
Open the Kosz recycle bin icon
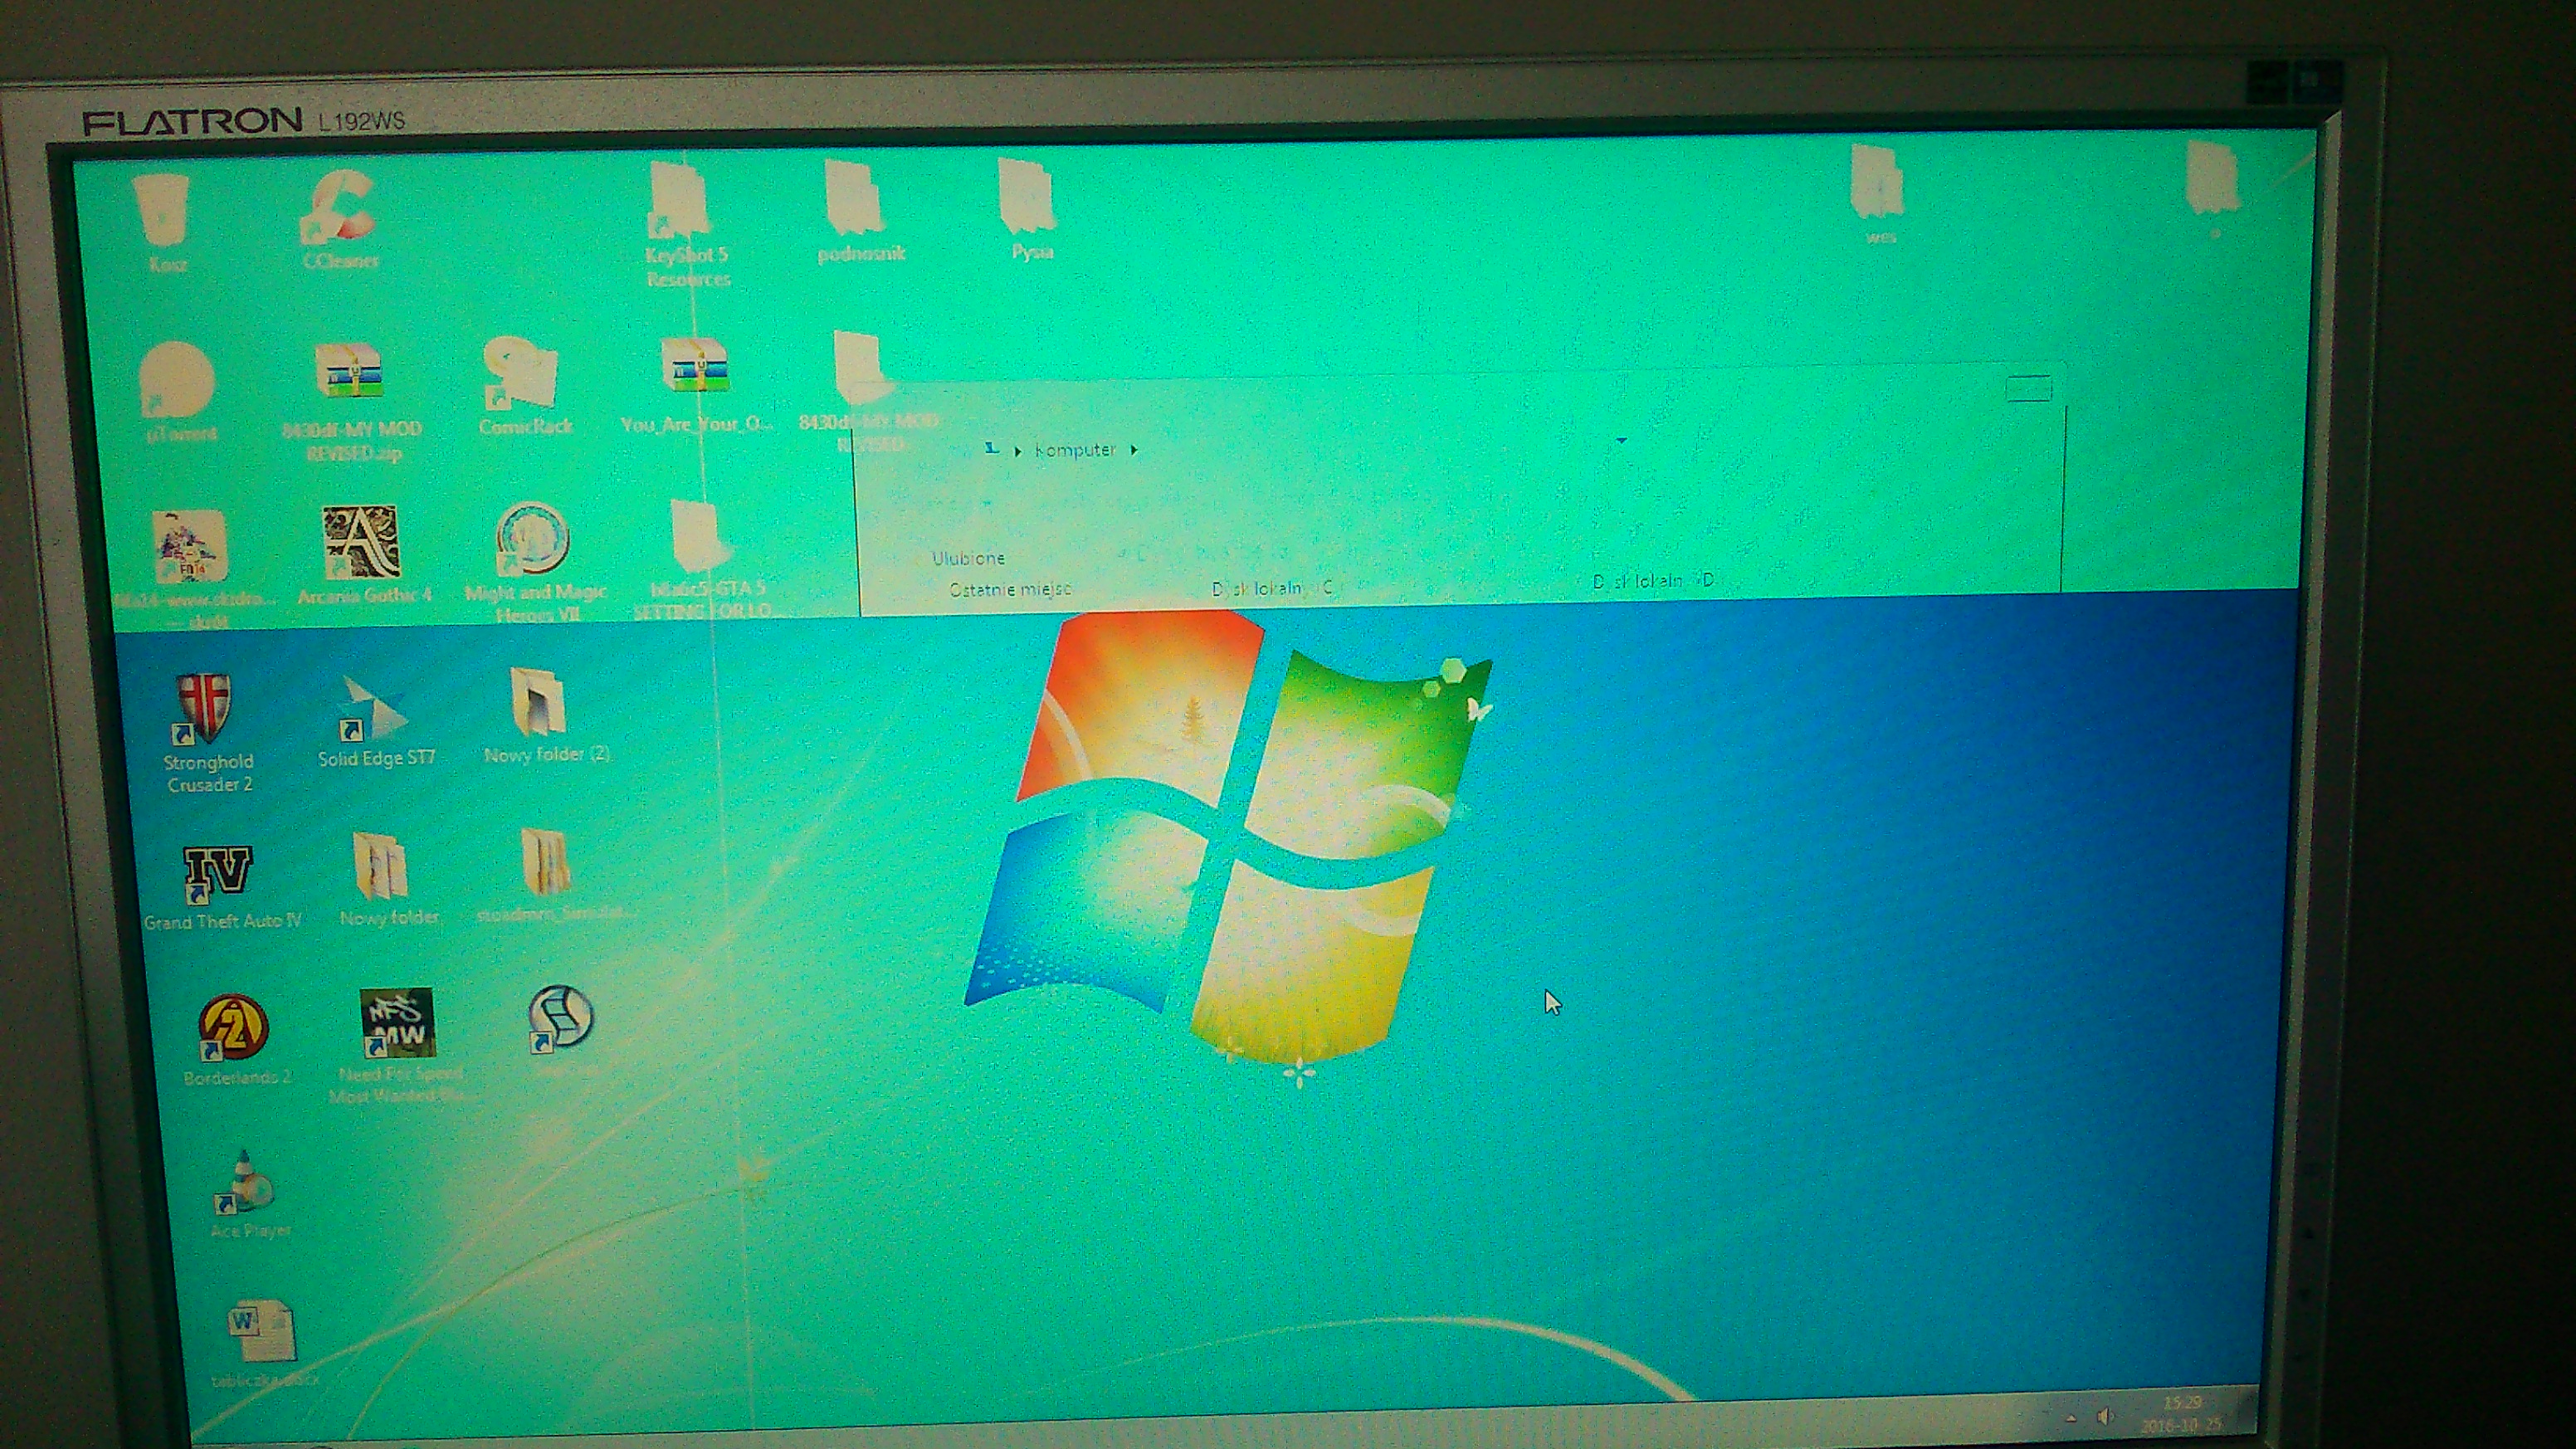click(x=164, y=210)
